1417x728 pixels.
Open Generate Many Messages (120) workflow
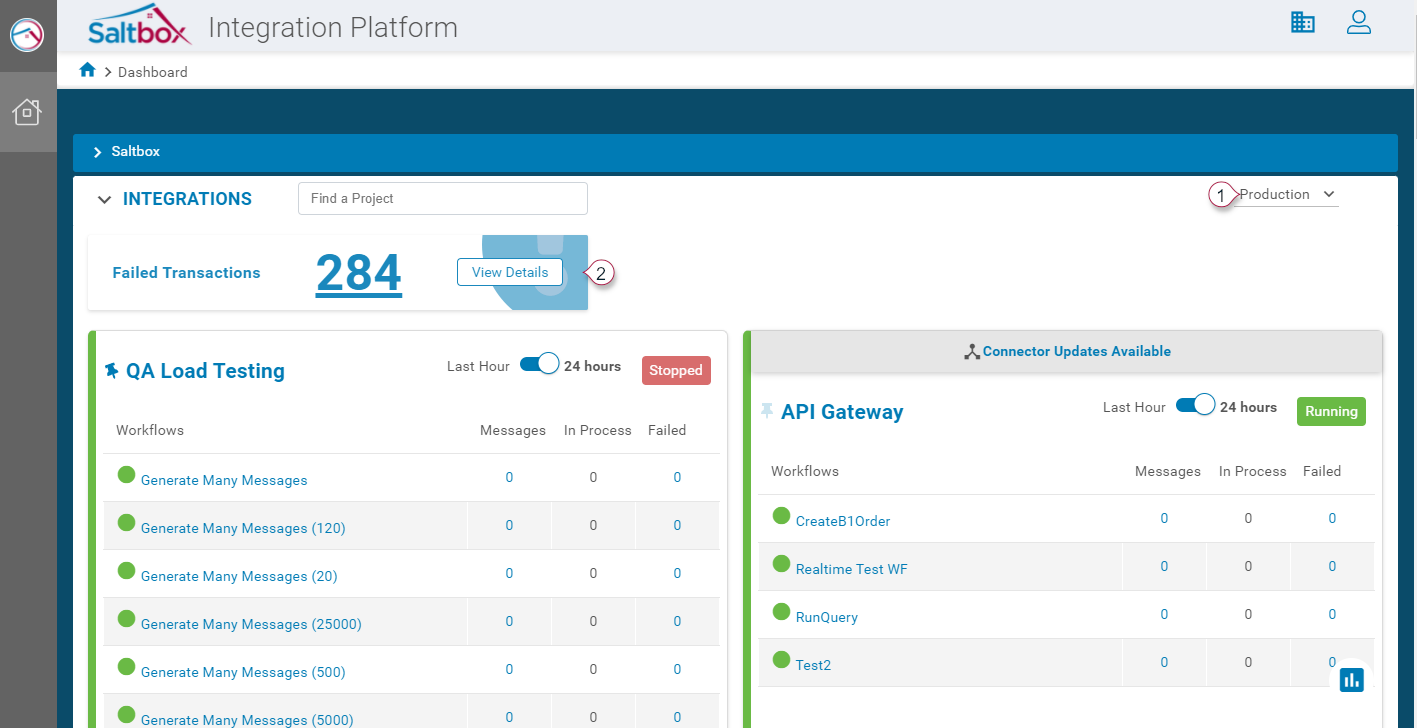(243, 528)
